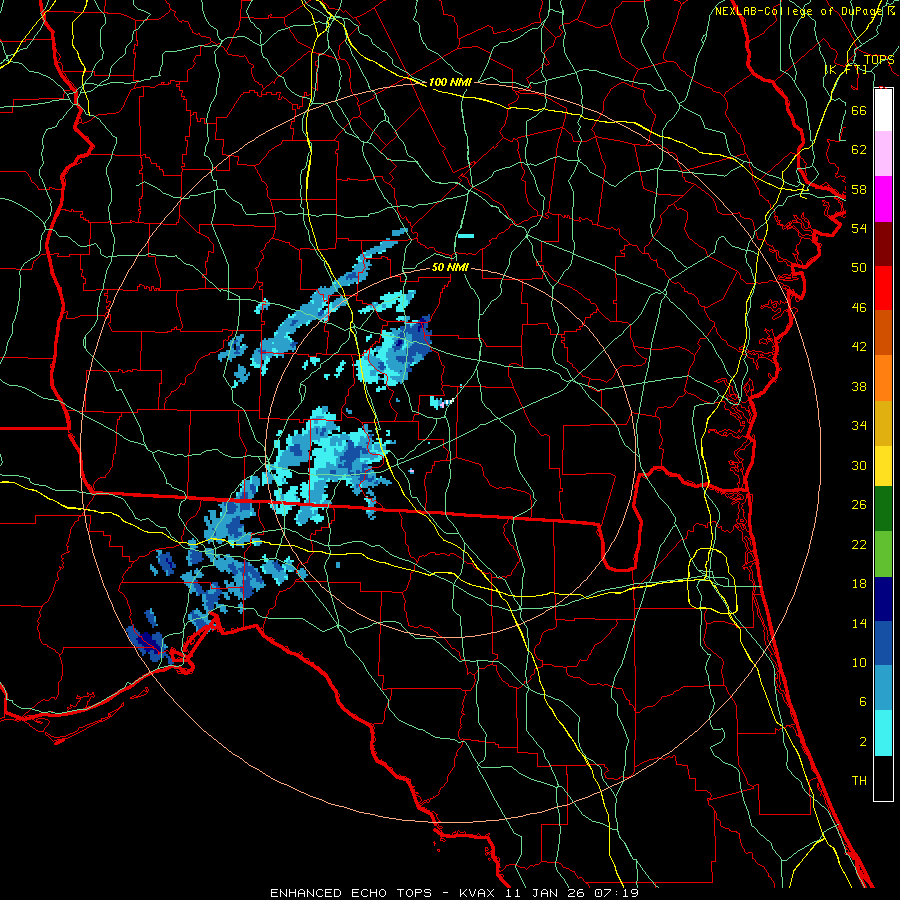900x900 pixels.
Task: Click the legend value "30"
Action: click(859, 465)
